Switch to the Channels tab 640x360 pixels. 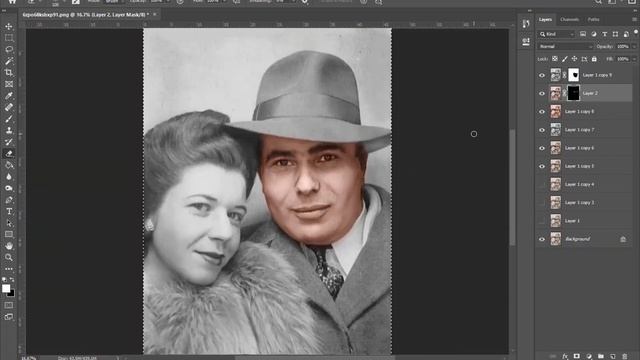(x=569, y=19)
